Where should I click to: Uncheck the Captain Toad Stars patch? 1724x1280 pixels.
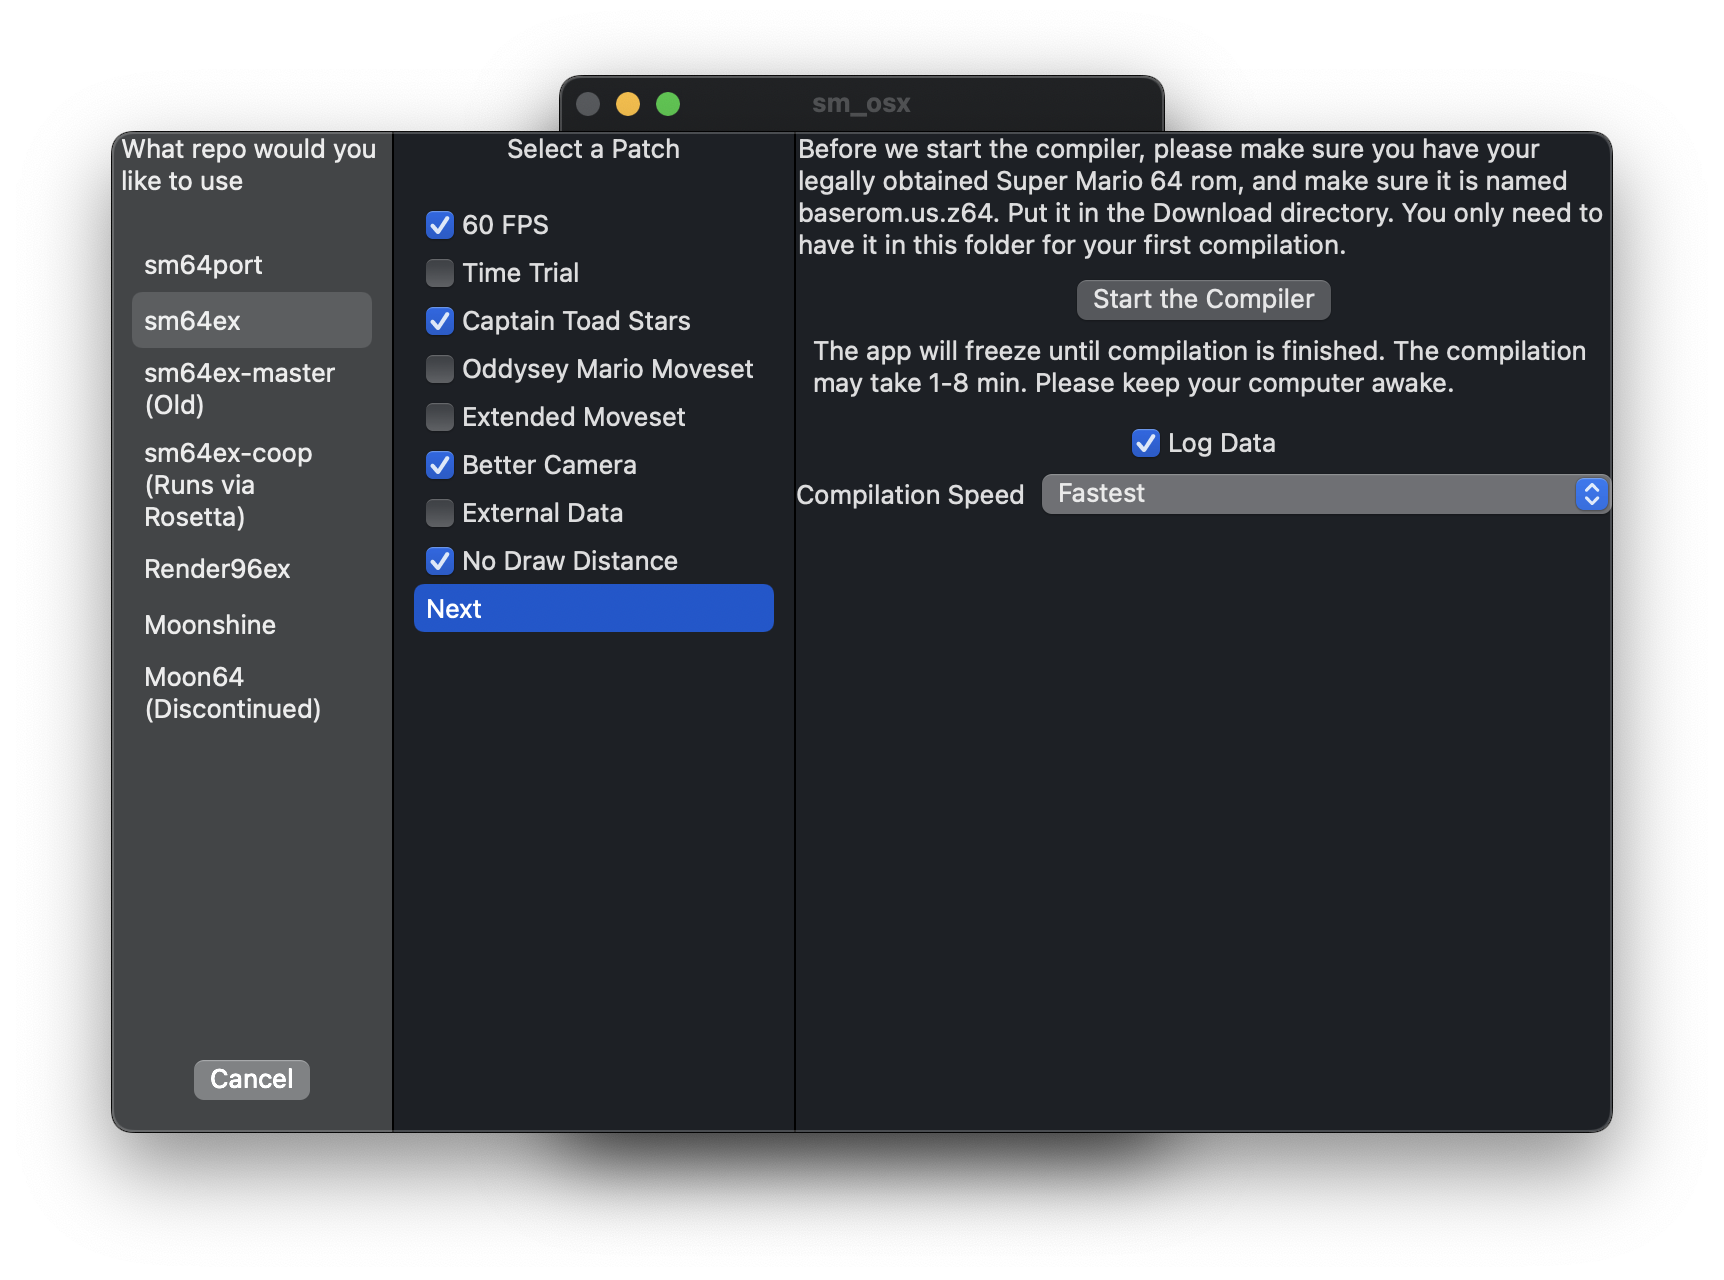coord(440,321)
